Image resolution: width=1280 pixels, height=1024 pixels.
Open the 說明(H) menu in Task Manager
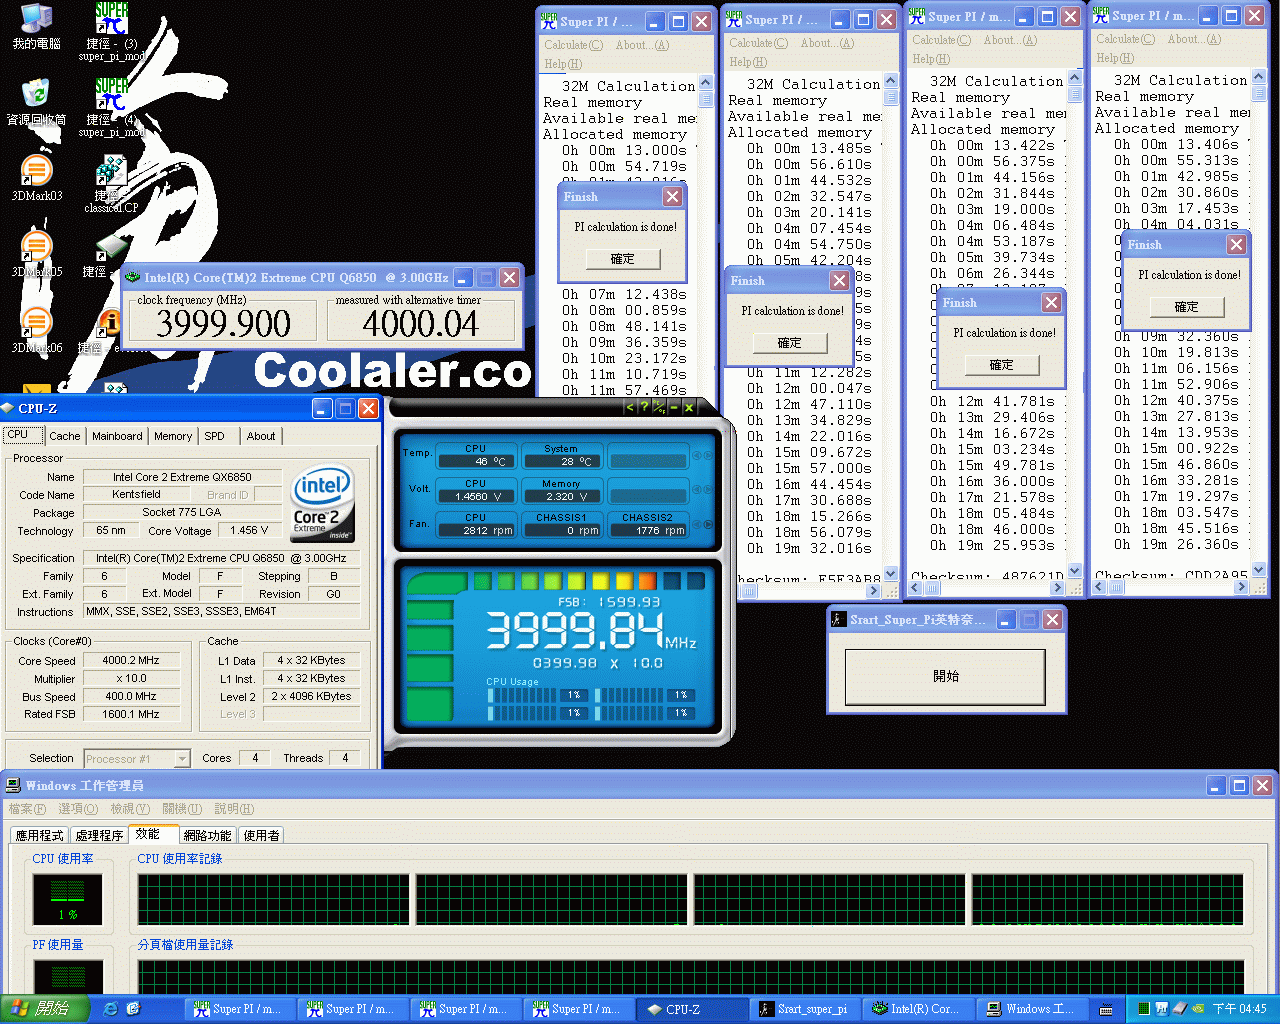pos(234,808)
